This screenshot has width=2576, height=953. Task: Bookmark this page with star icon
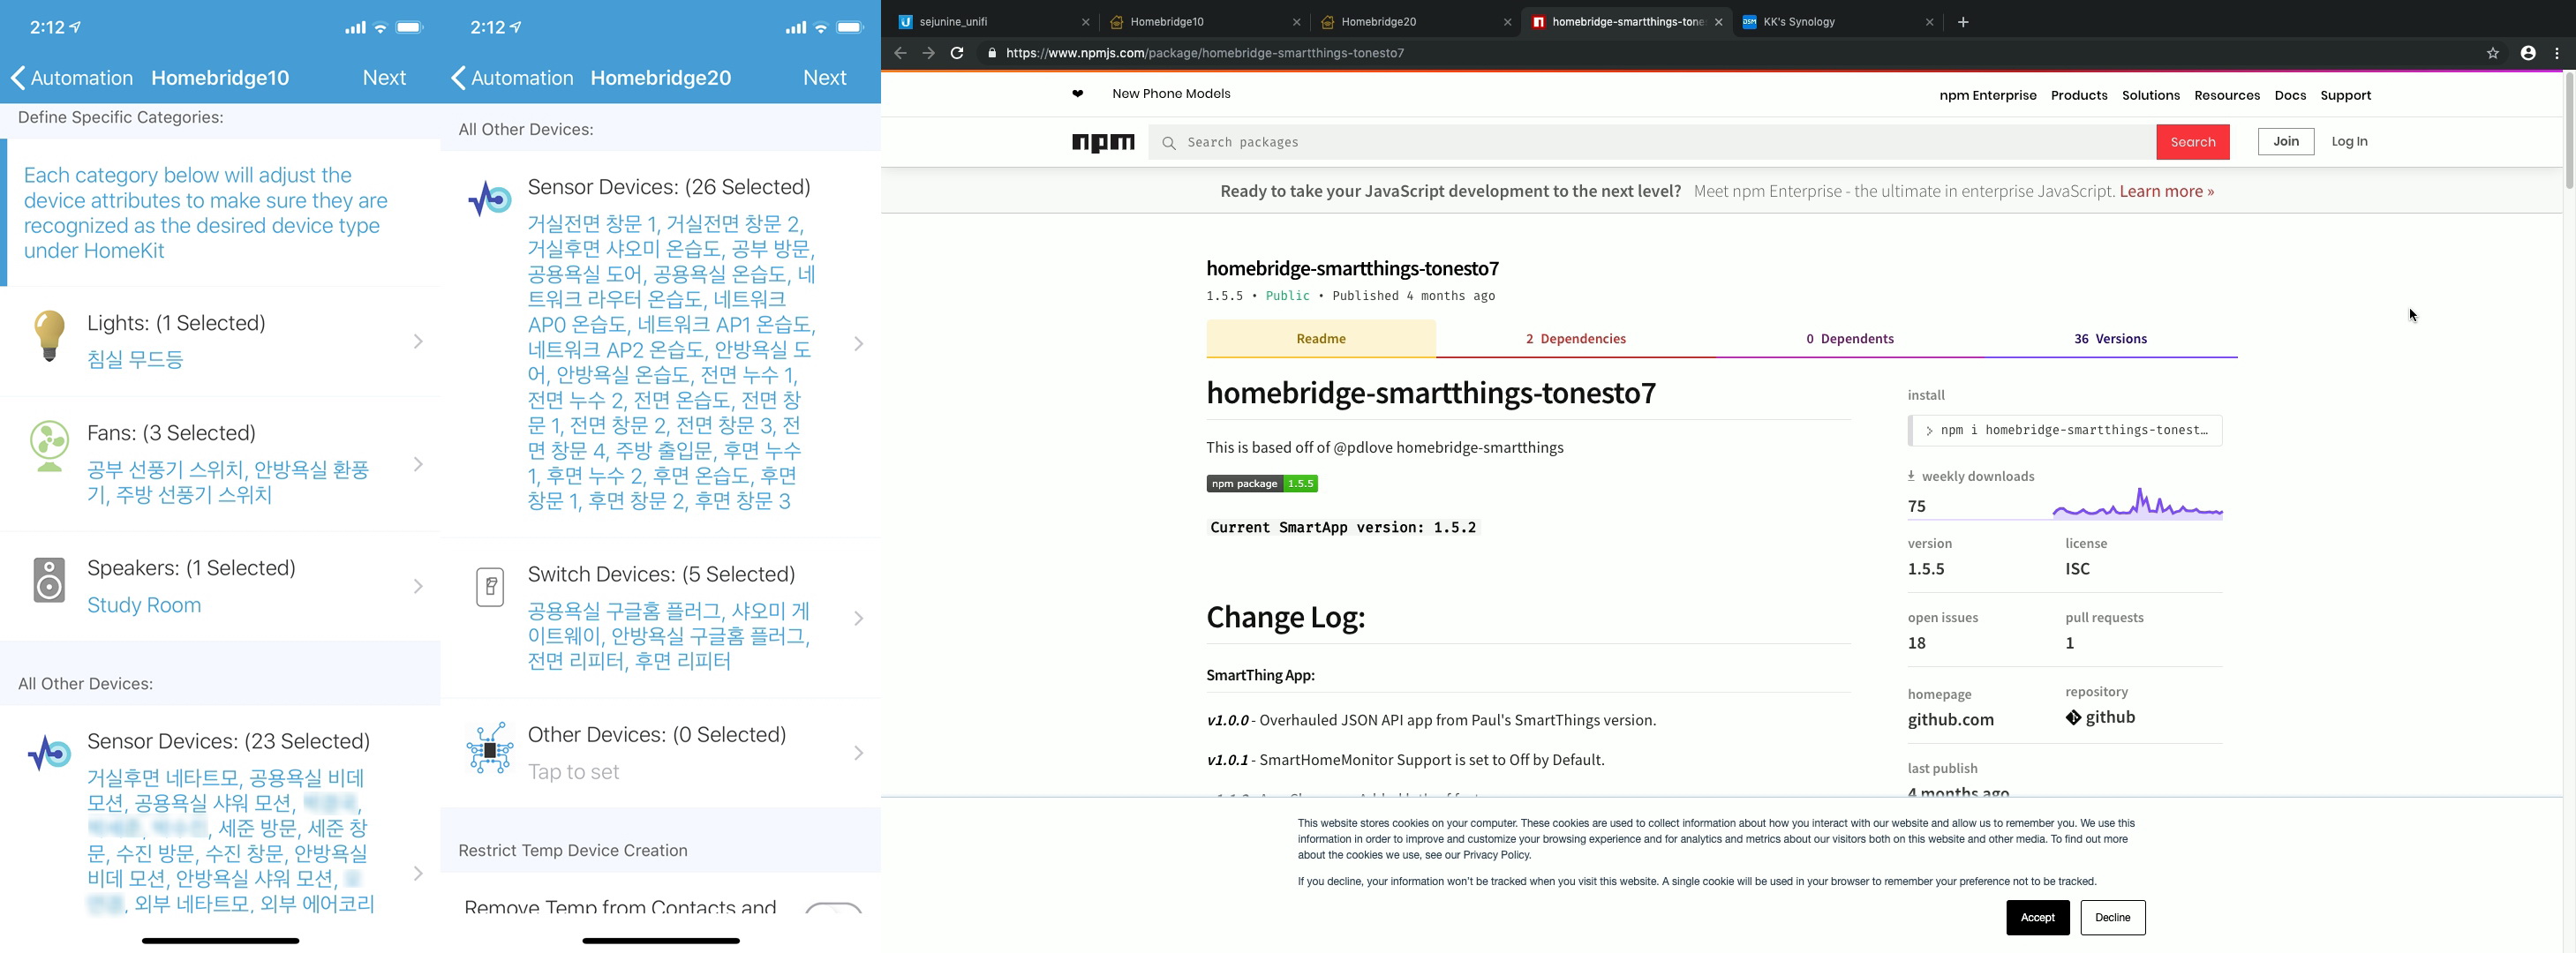click(2492, 53)
